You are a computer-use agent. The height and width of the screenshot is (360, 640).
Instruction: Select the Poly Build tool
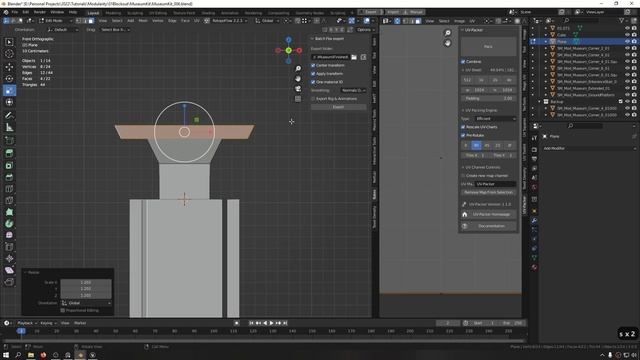[9, 212]
